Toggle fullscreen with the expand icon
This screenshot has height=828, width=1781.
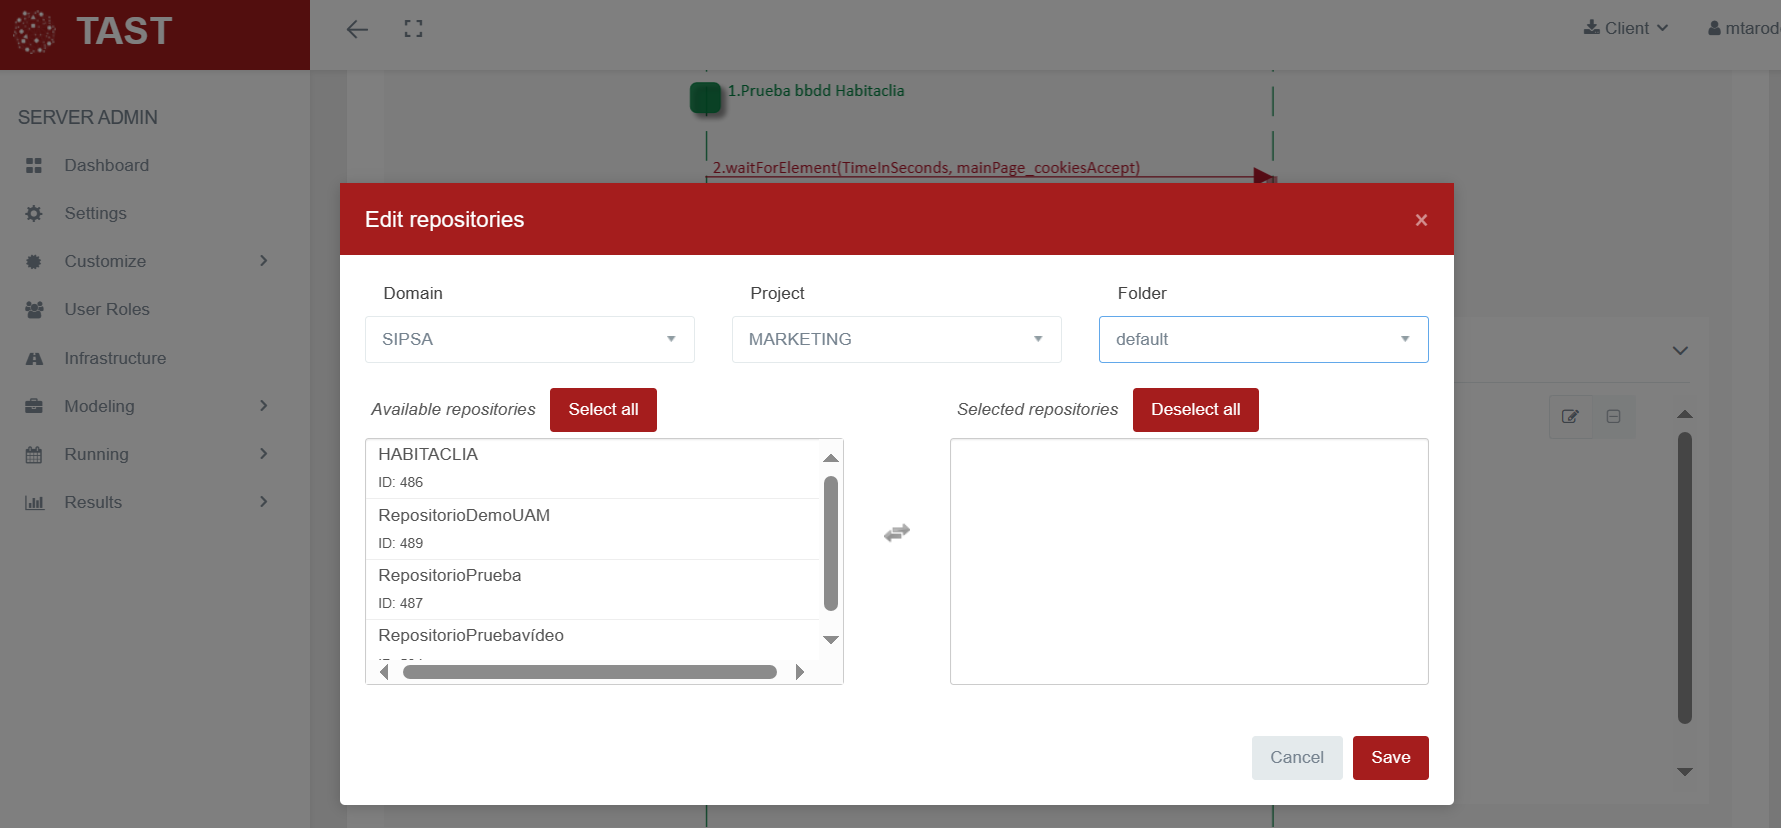click(413, 29)
